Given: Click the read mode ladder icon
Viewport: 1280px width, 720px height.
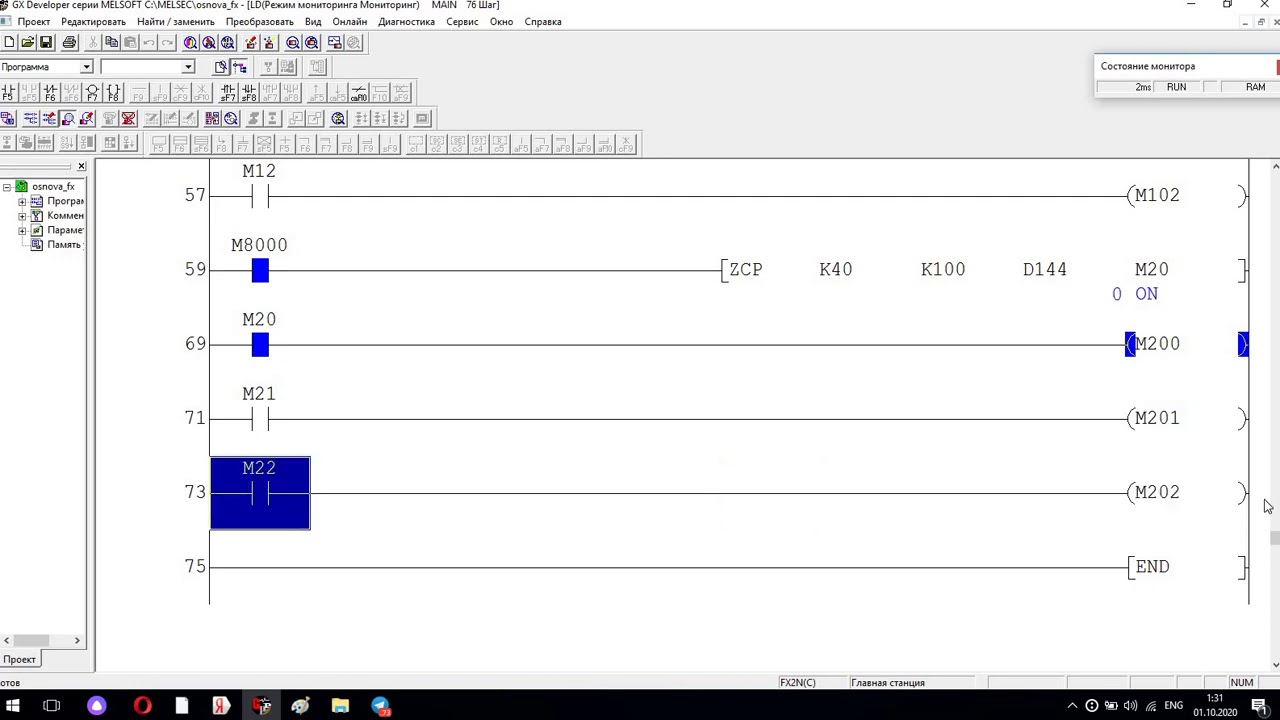Looking at the screenshot, I should pos(30,118).
